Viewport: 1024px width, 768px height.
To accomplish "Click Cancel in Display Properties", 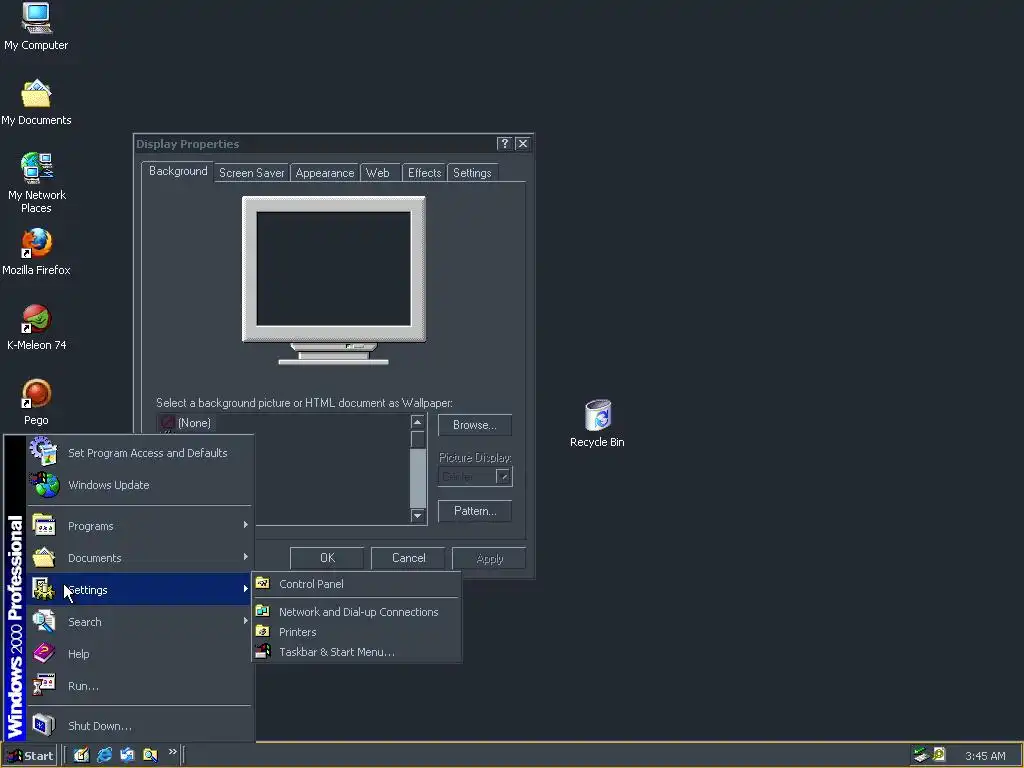I will click(408, 558).
